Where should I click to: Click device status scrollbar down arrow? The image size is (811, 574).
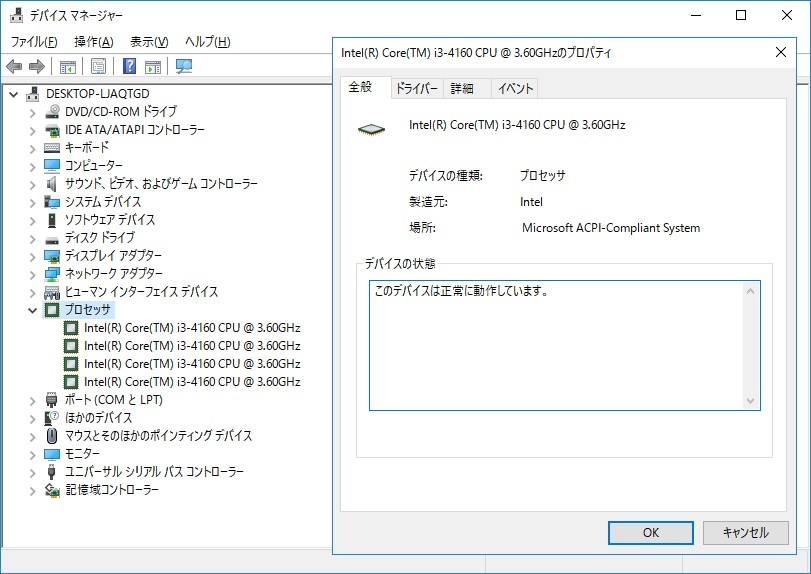coord(750,401)
